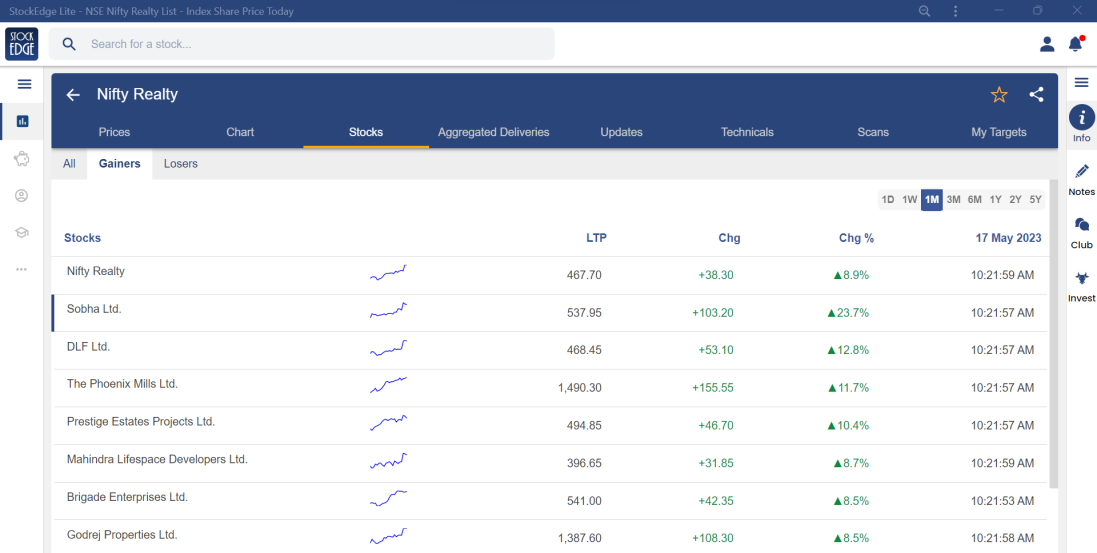Open the Info panel icon
The image size is (1097, 553).
(1081, 117)
